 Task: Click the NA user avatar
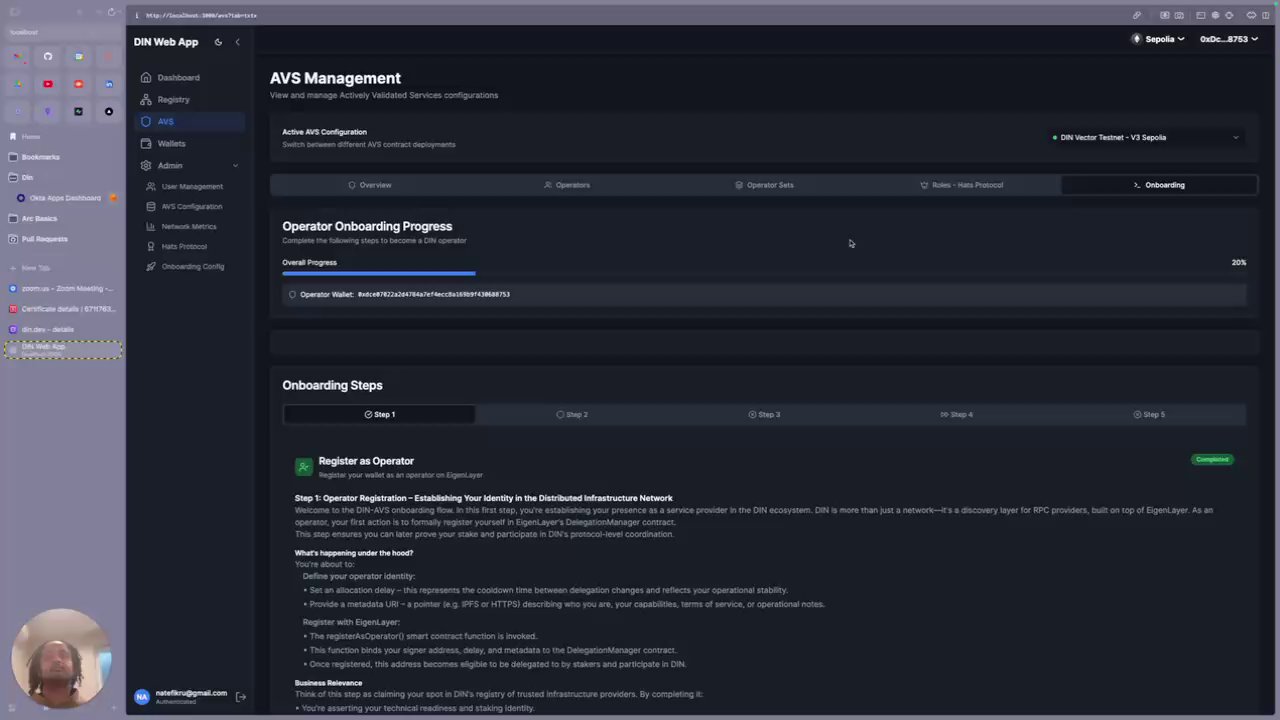pyautogui.click(x=142, y=697)
